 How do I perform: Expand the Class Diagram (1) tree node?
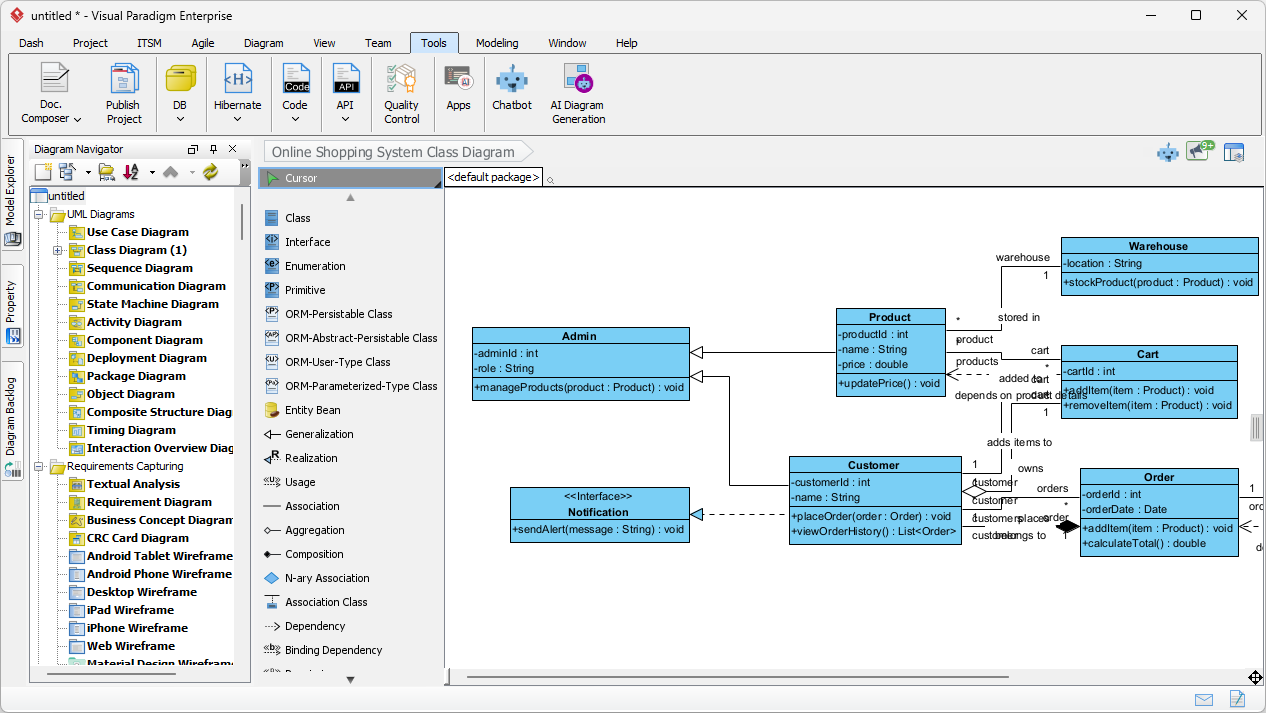[x=57, y=250]
